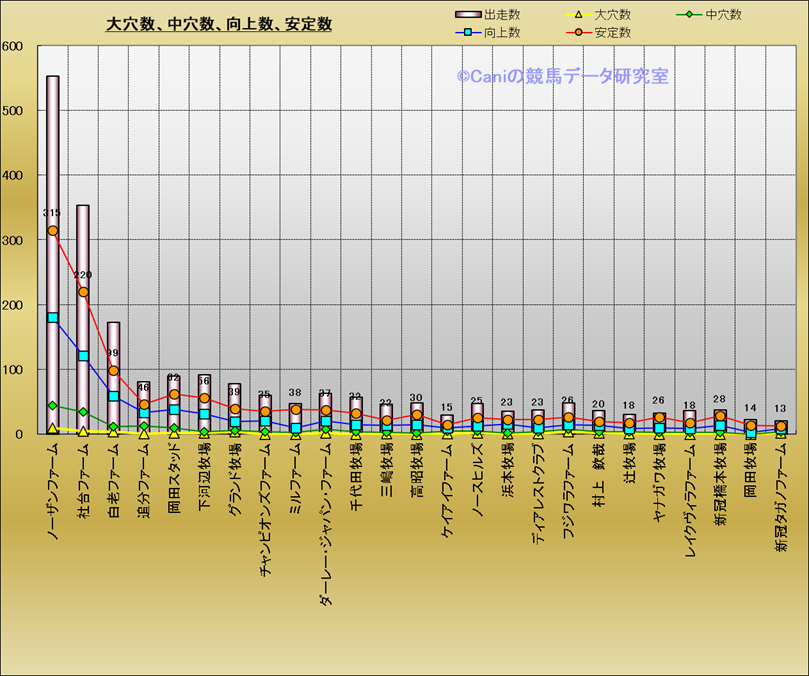The image size is (809, 676).
Task: Select the orange data point labeled 315
Action: (53, 231)
